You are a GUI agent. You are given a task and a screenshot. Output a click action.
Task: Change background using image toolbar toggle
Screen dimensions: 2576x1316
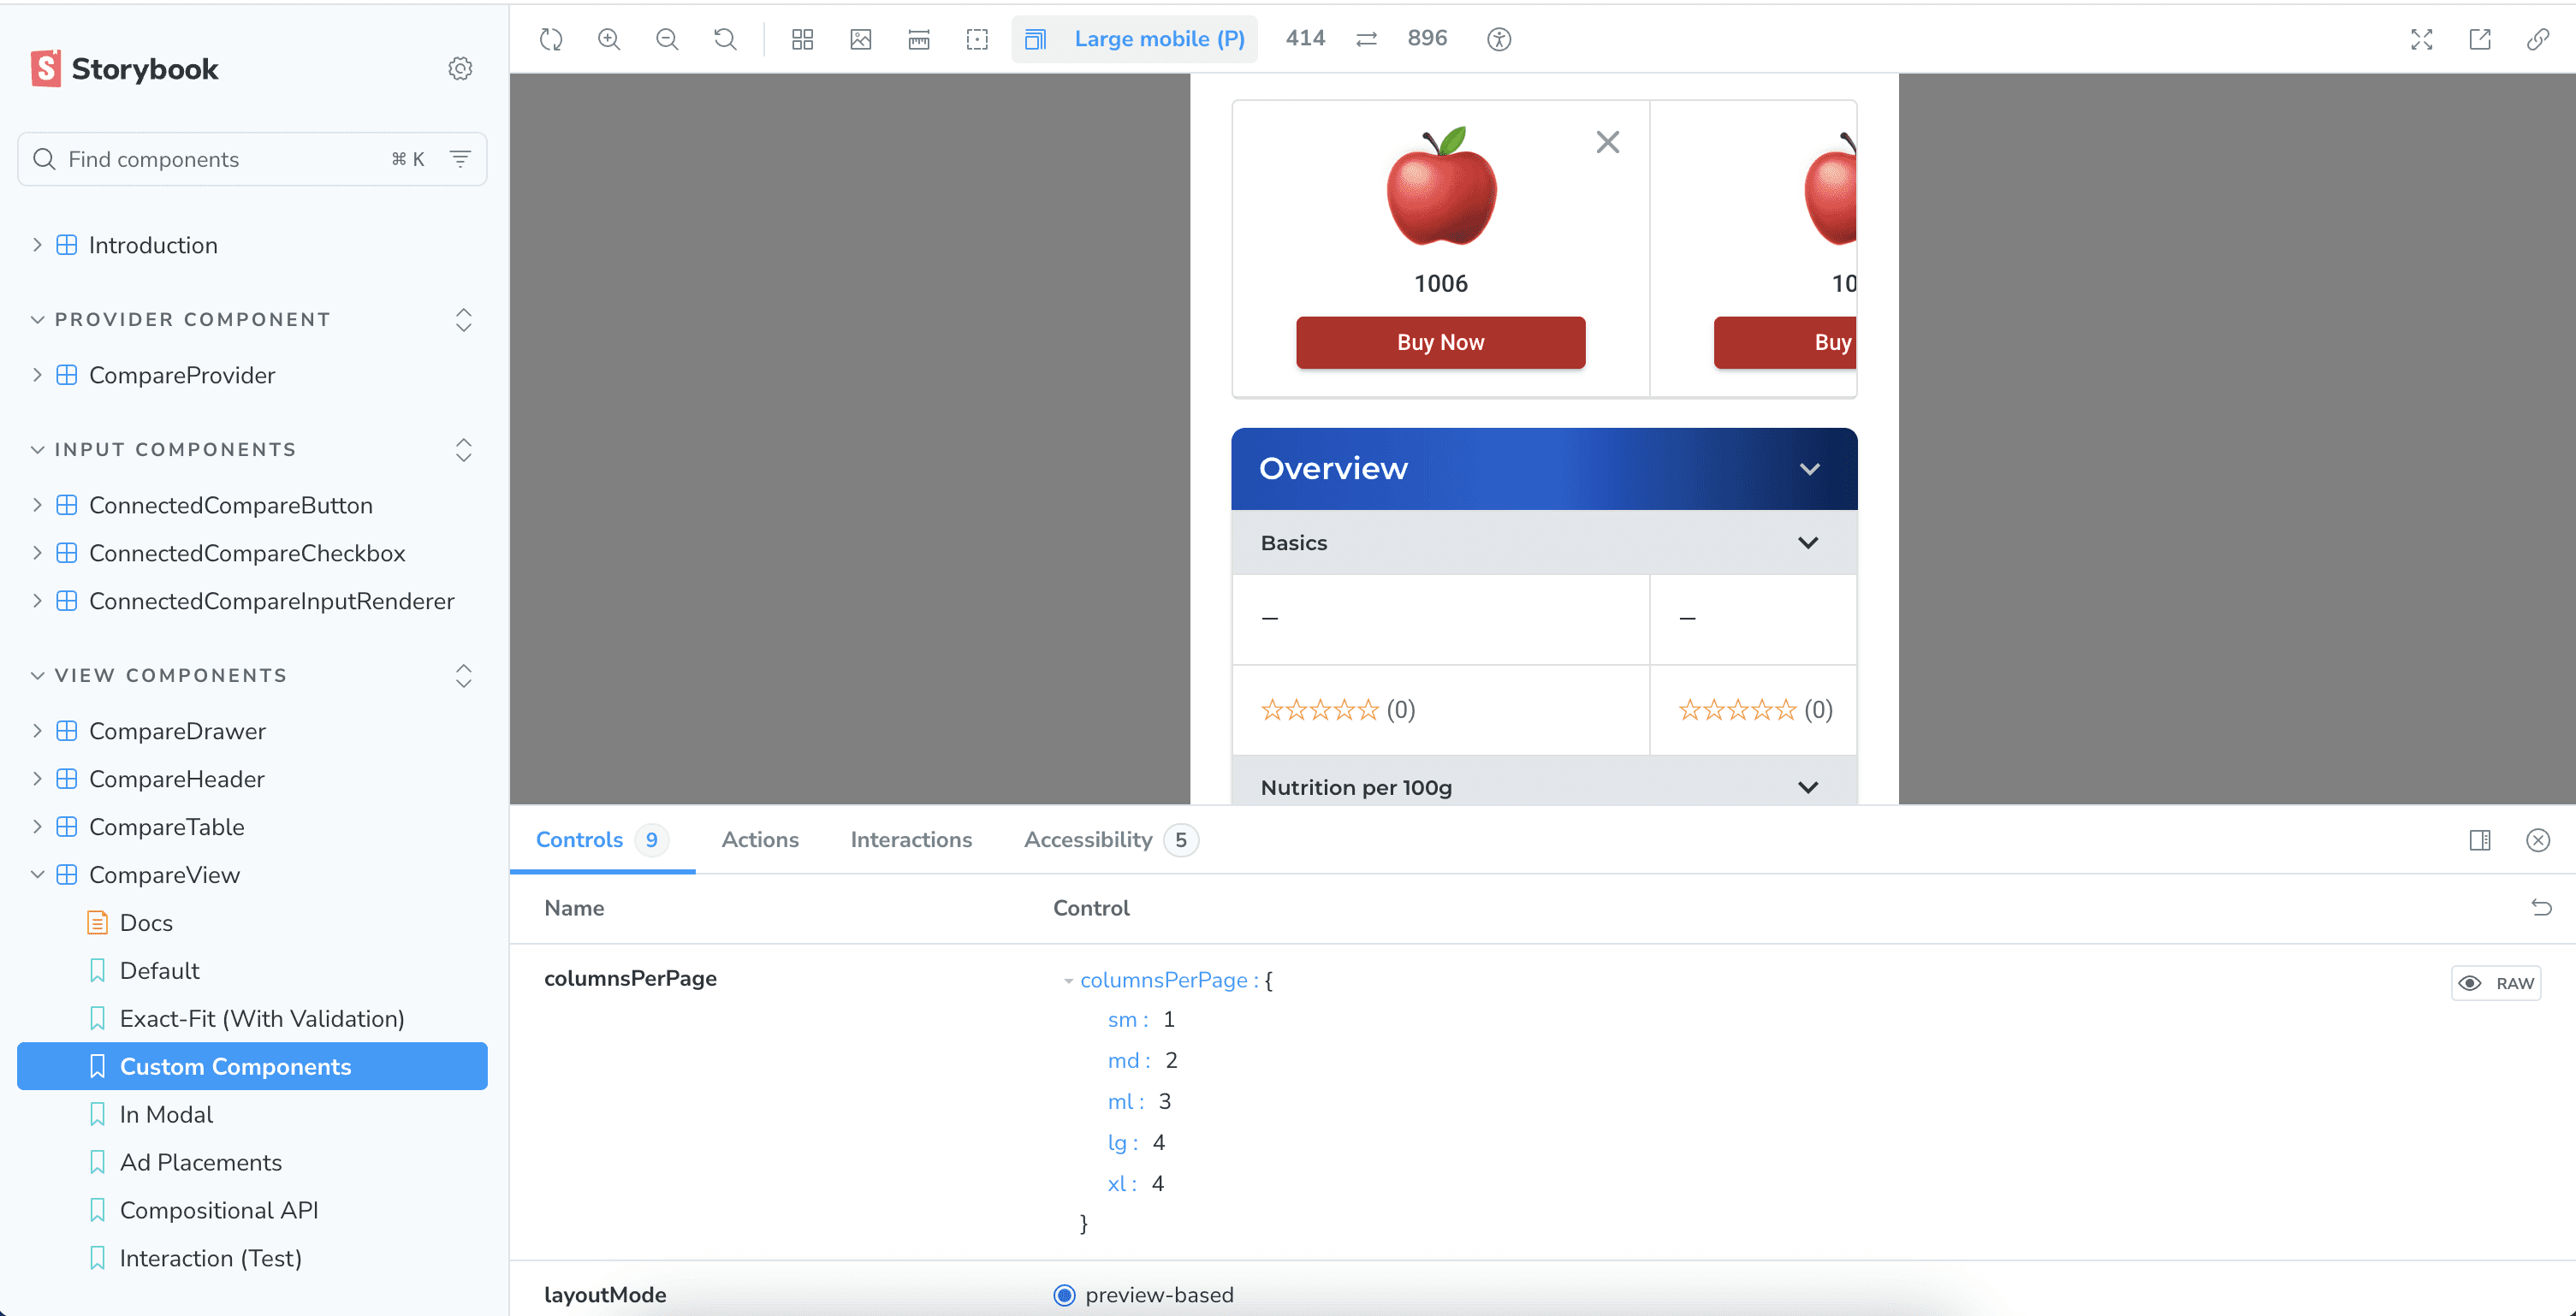pyautogui.click(x=861, y=39)
